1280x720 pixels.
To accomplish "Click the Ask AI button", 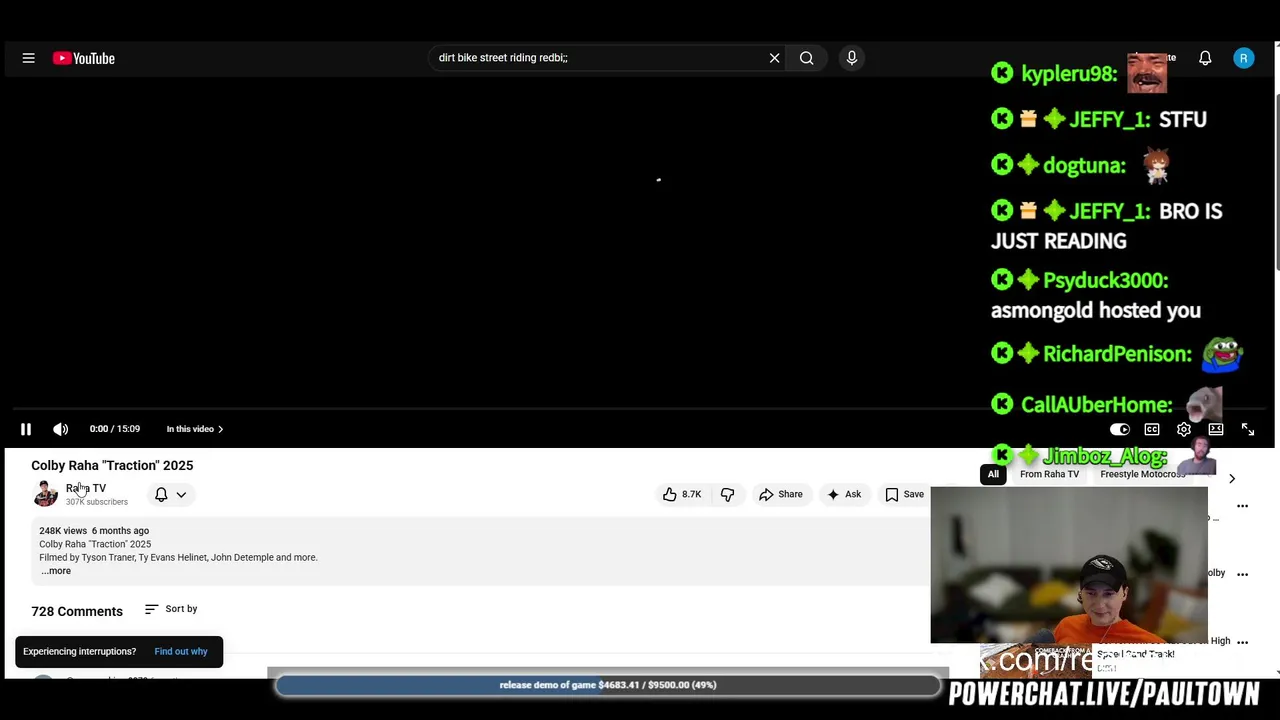I will click(843, 494).
